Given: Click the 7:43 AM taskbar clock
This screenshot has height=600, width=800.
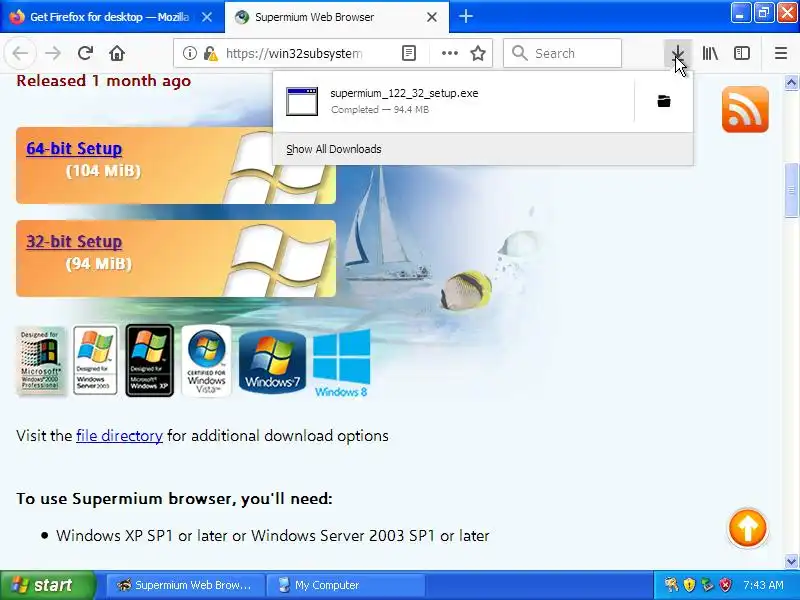Looking at the screenshot, I should point(763,585).
